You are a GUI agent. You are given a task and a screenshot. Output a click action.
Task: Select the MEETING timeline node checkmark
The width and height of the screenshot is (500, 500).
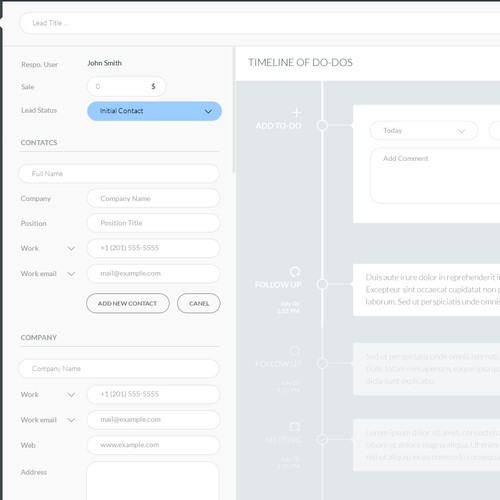coord(322,439)
